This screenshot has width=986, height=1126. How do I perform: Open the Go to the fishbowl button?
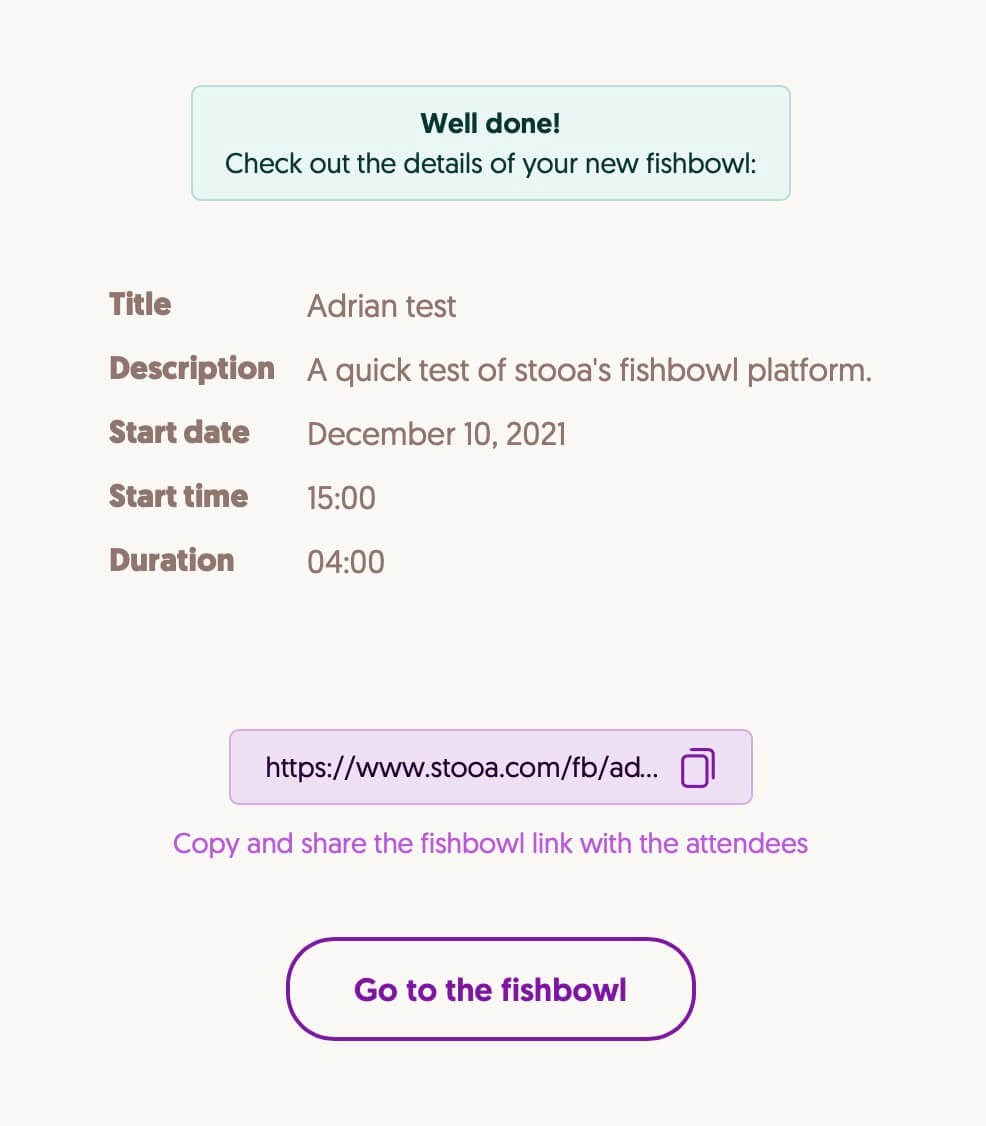[490, 989]
